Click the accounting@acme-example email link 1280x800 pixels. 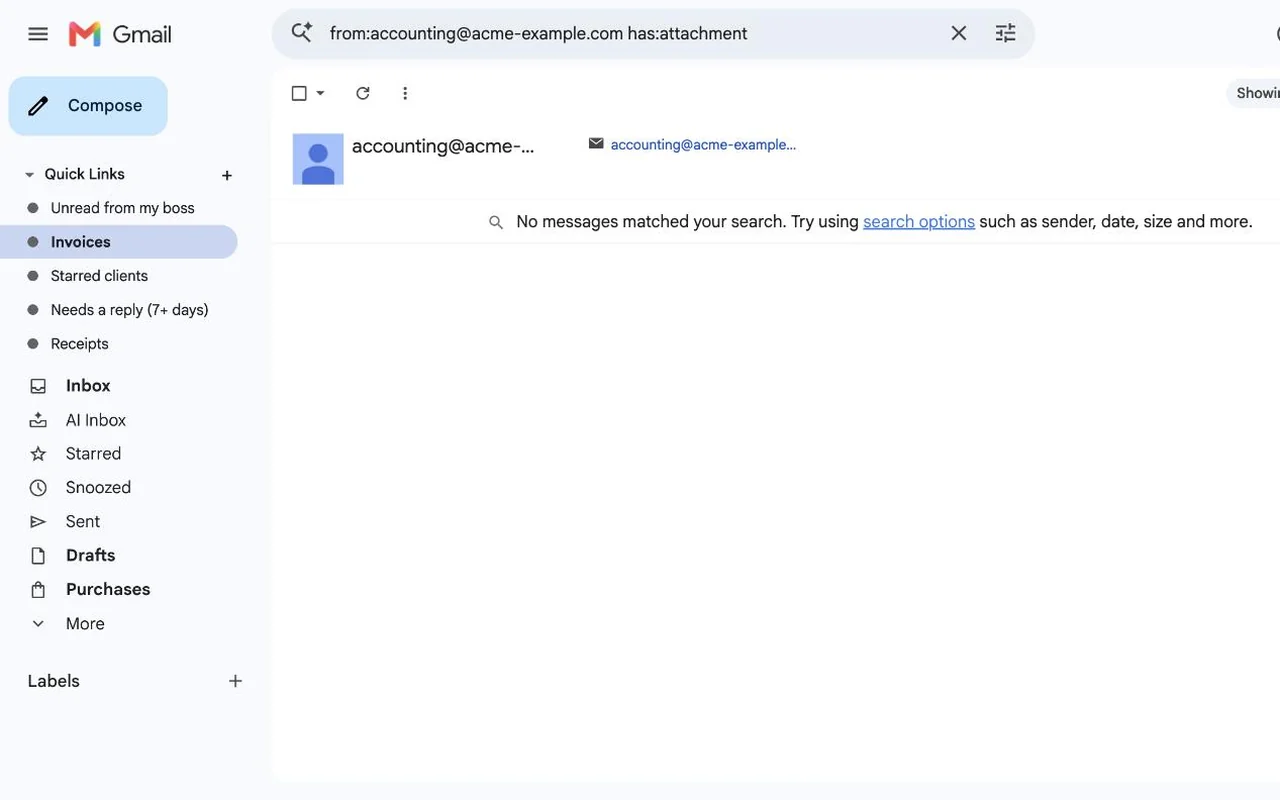point(703,144)
